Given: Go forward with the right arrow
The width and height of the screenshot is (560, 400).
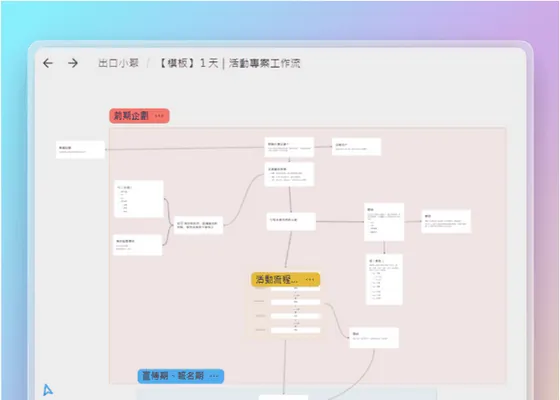Looking at the screenshot, I should 73,63.
